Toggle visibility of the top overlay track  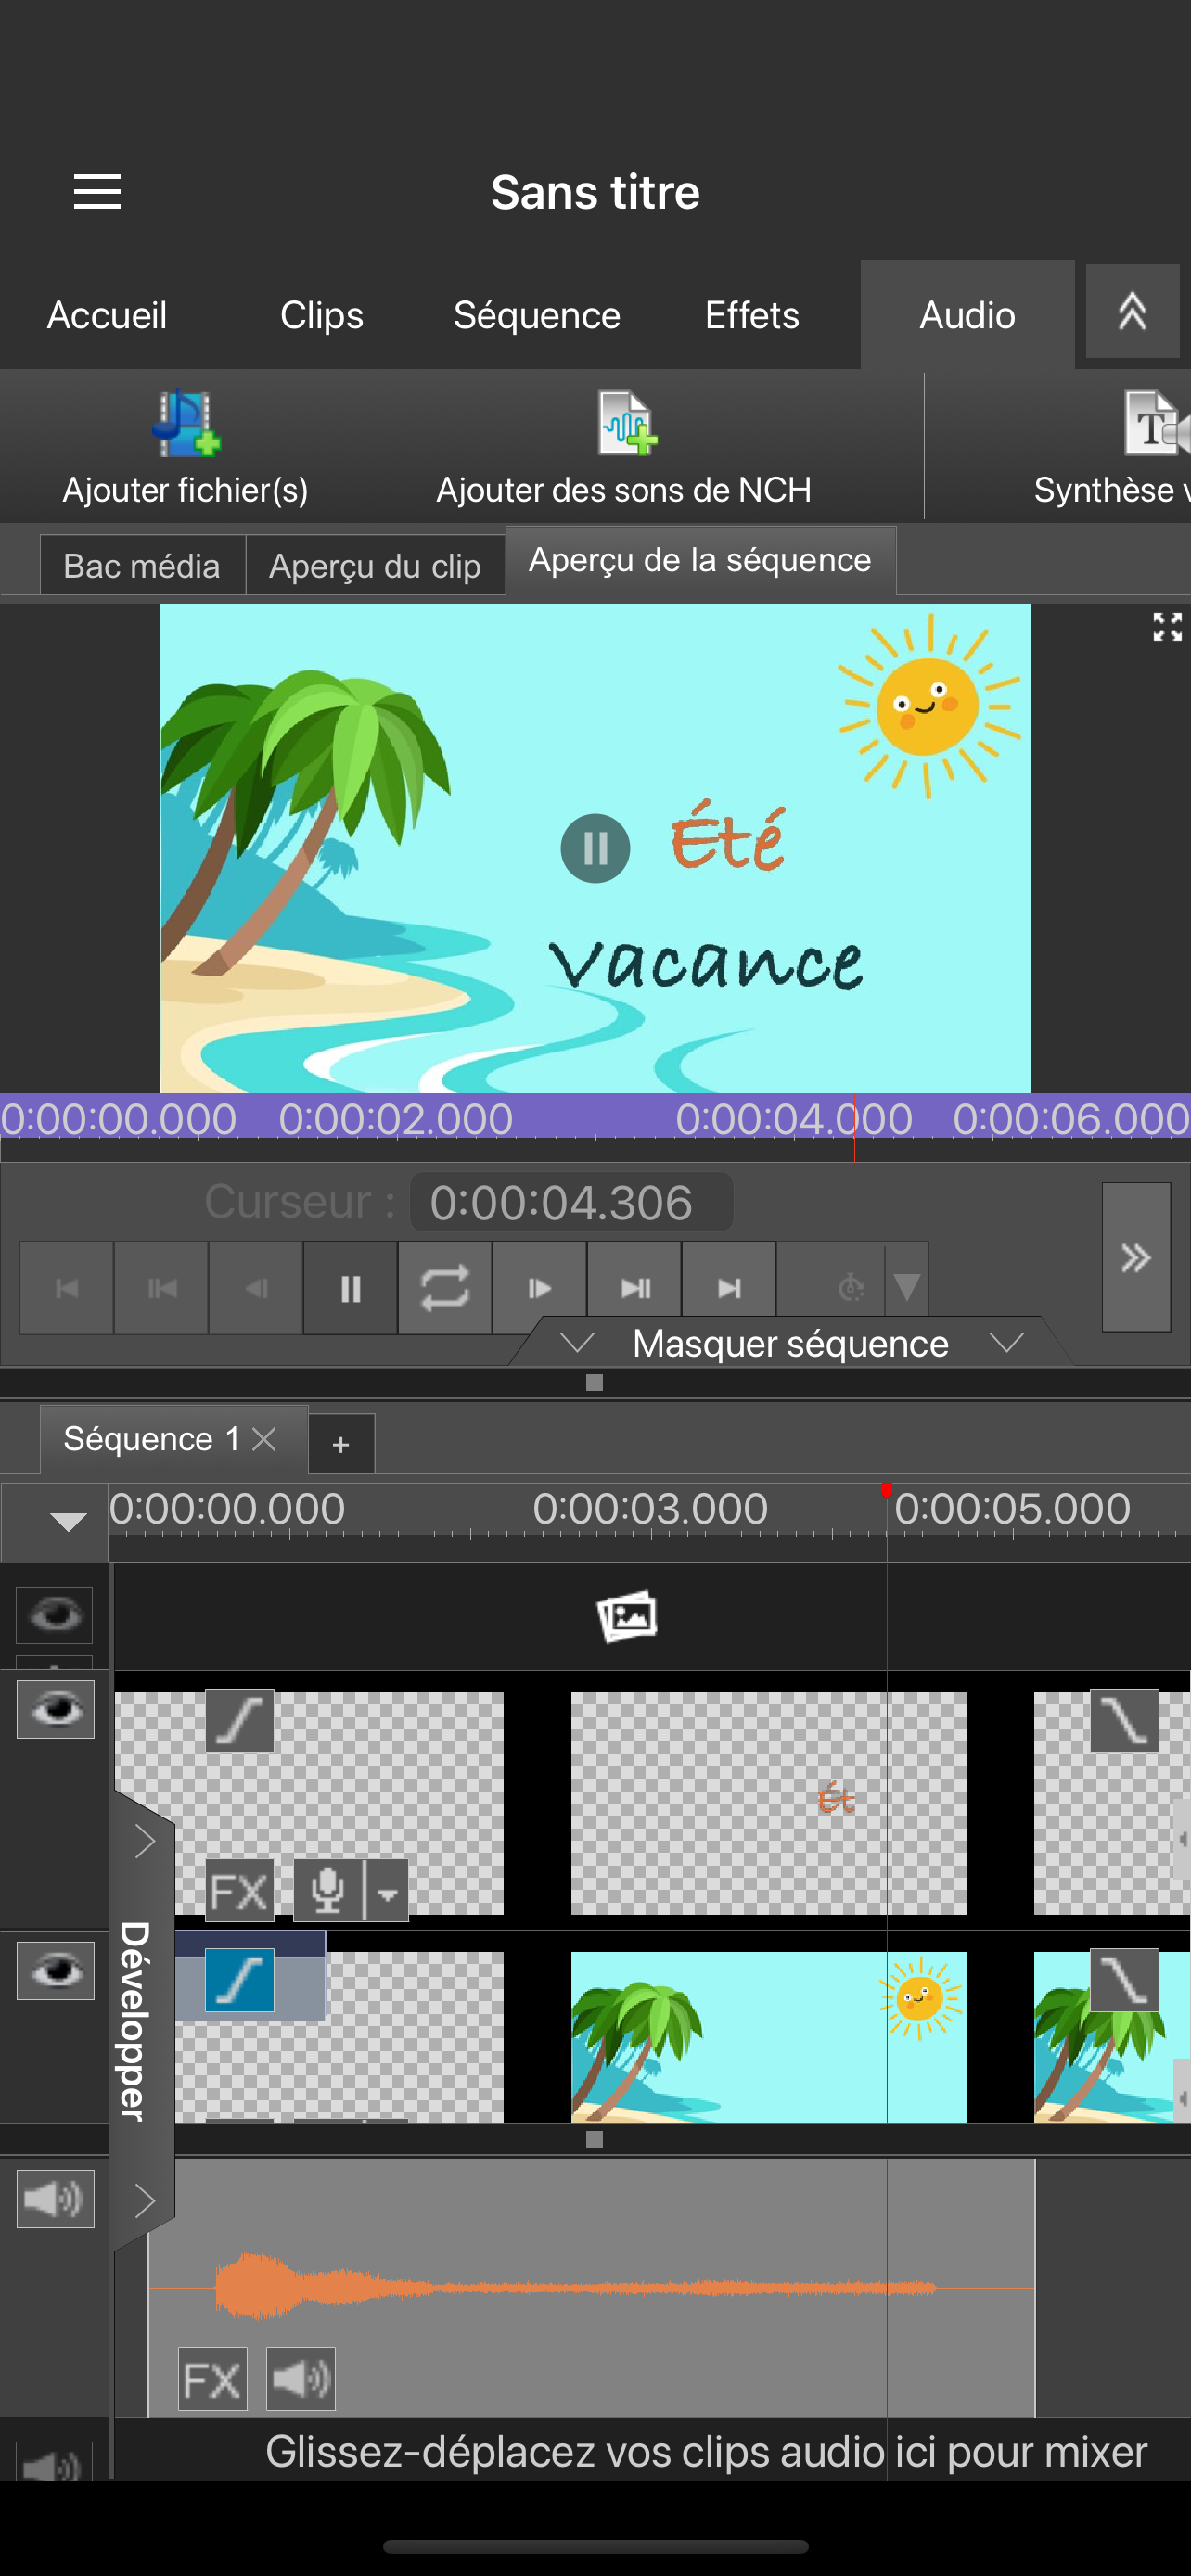pos(55,1614)
